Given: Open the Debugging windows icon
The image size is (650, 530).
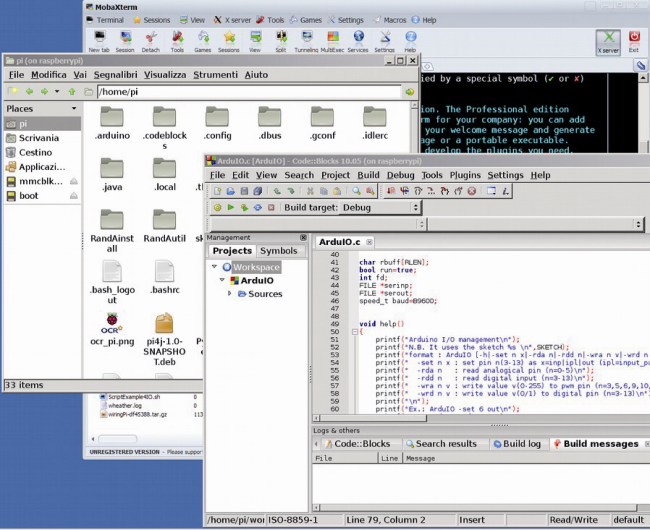Looking at the screenshot, I should click(x=492, y=191).
